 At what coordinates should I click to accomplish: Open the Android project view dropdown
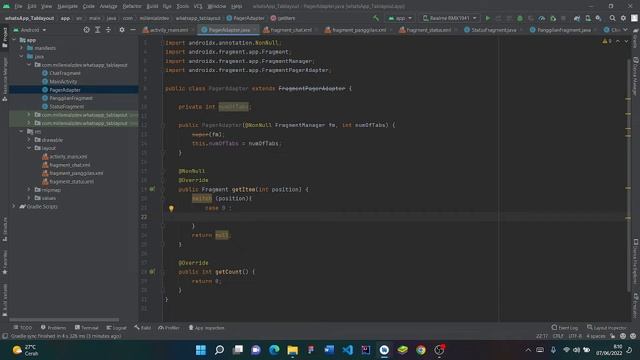coord(30,30)
